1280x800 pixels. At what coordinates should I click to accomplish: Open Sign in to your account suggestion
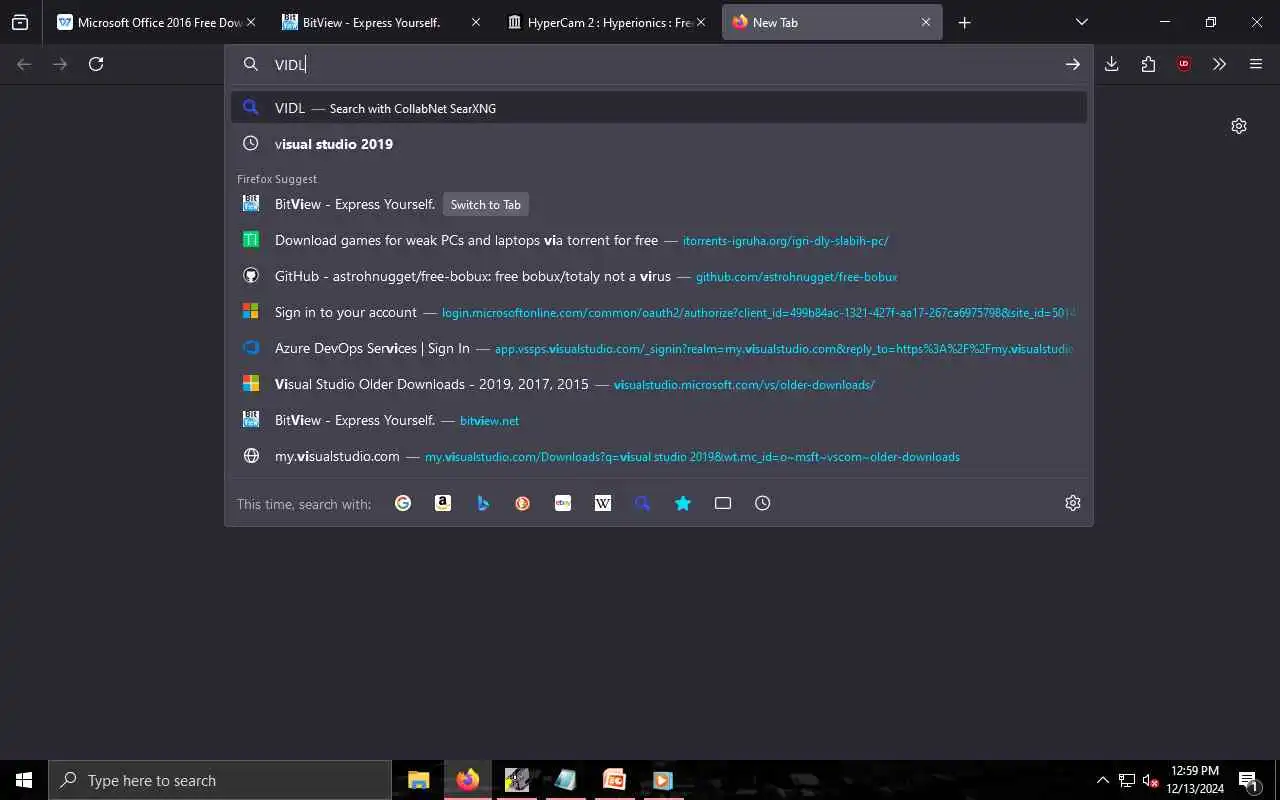point(659,312)
